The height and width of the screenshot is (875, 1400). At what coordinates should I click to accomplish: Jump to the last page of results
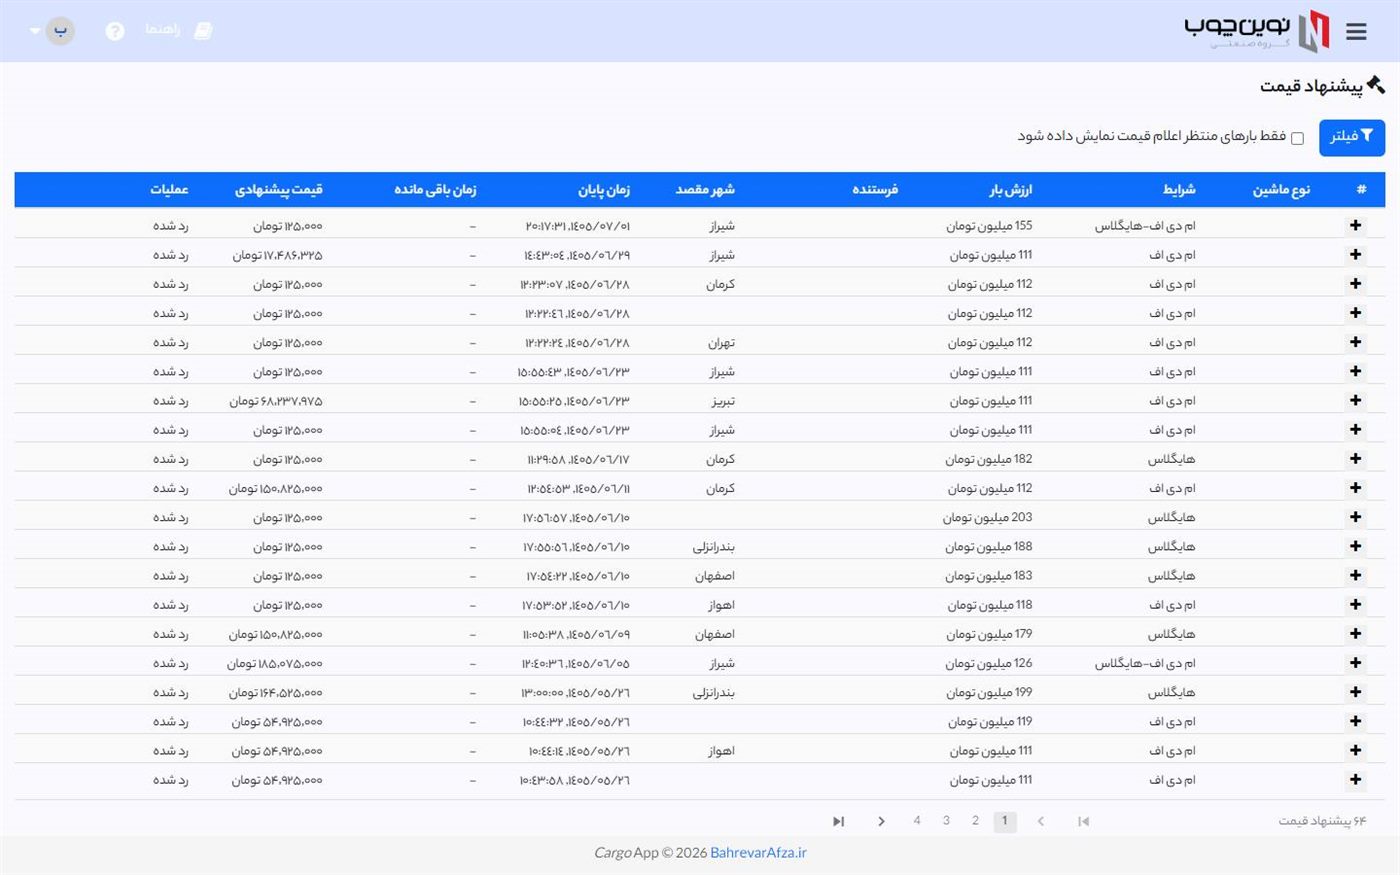[x=838, y=822]
